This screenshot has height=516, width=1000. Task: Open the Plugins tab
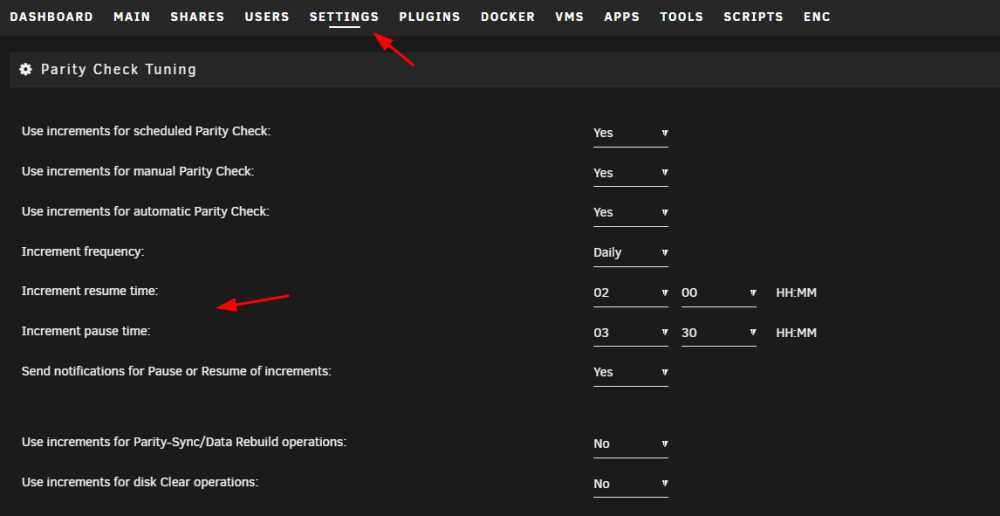tap(430, 17)
